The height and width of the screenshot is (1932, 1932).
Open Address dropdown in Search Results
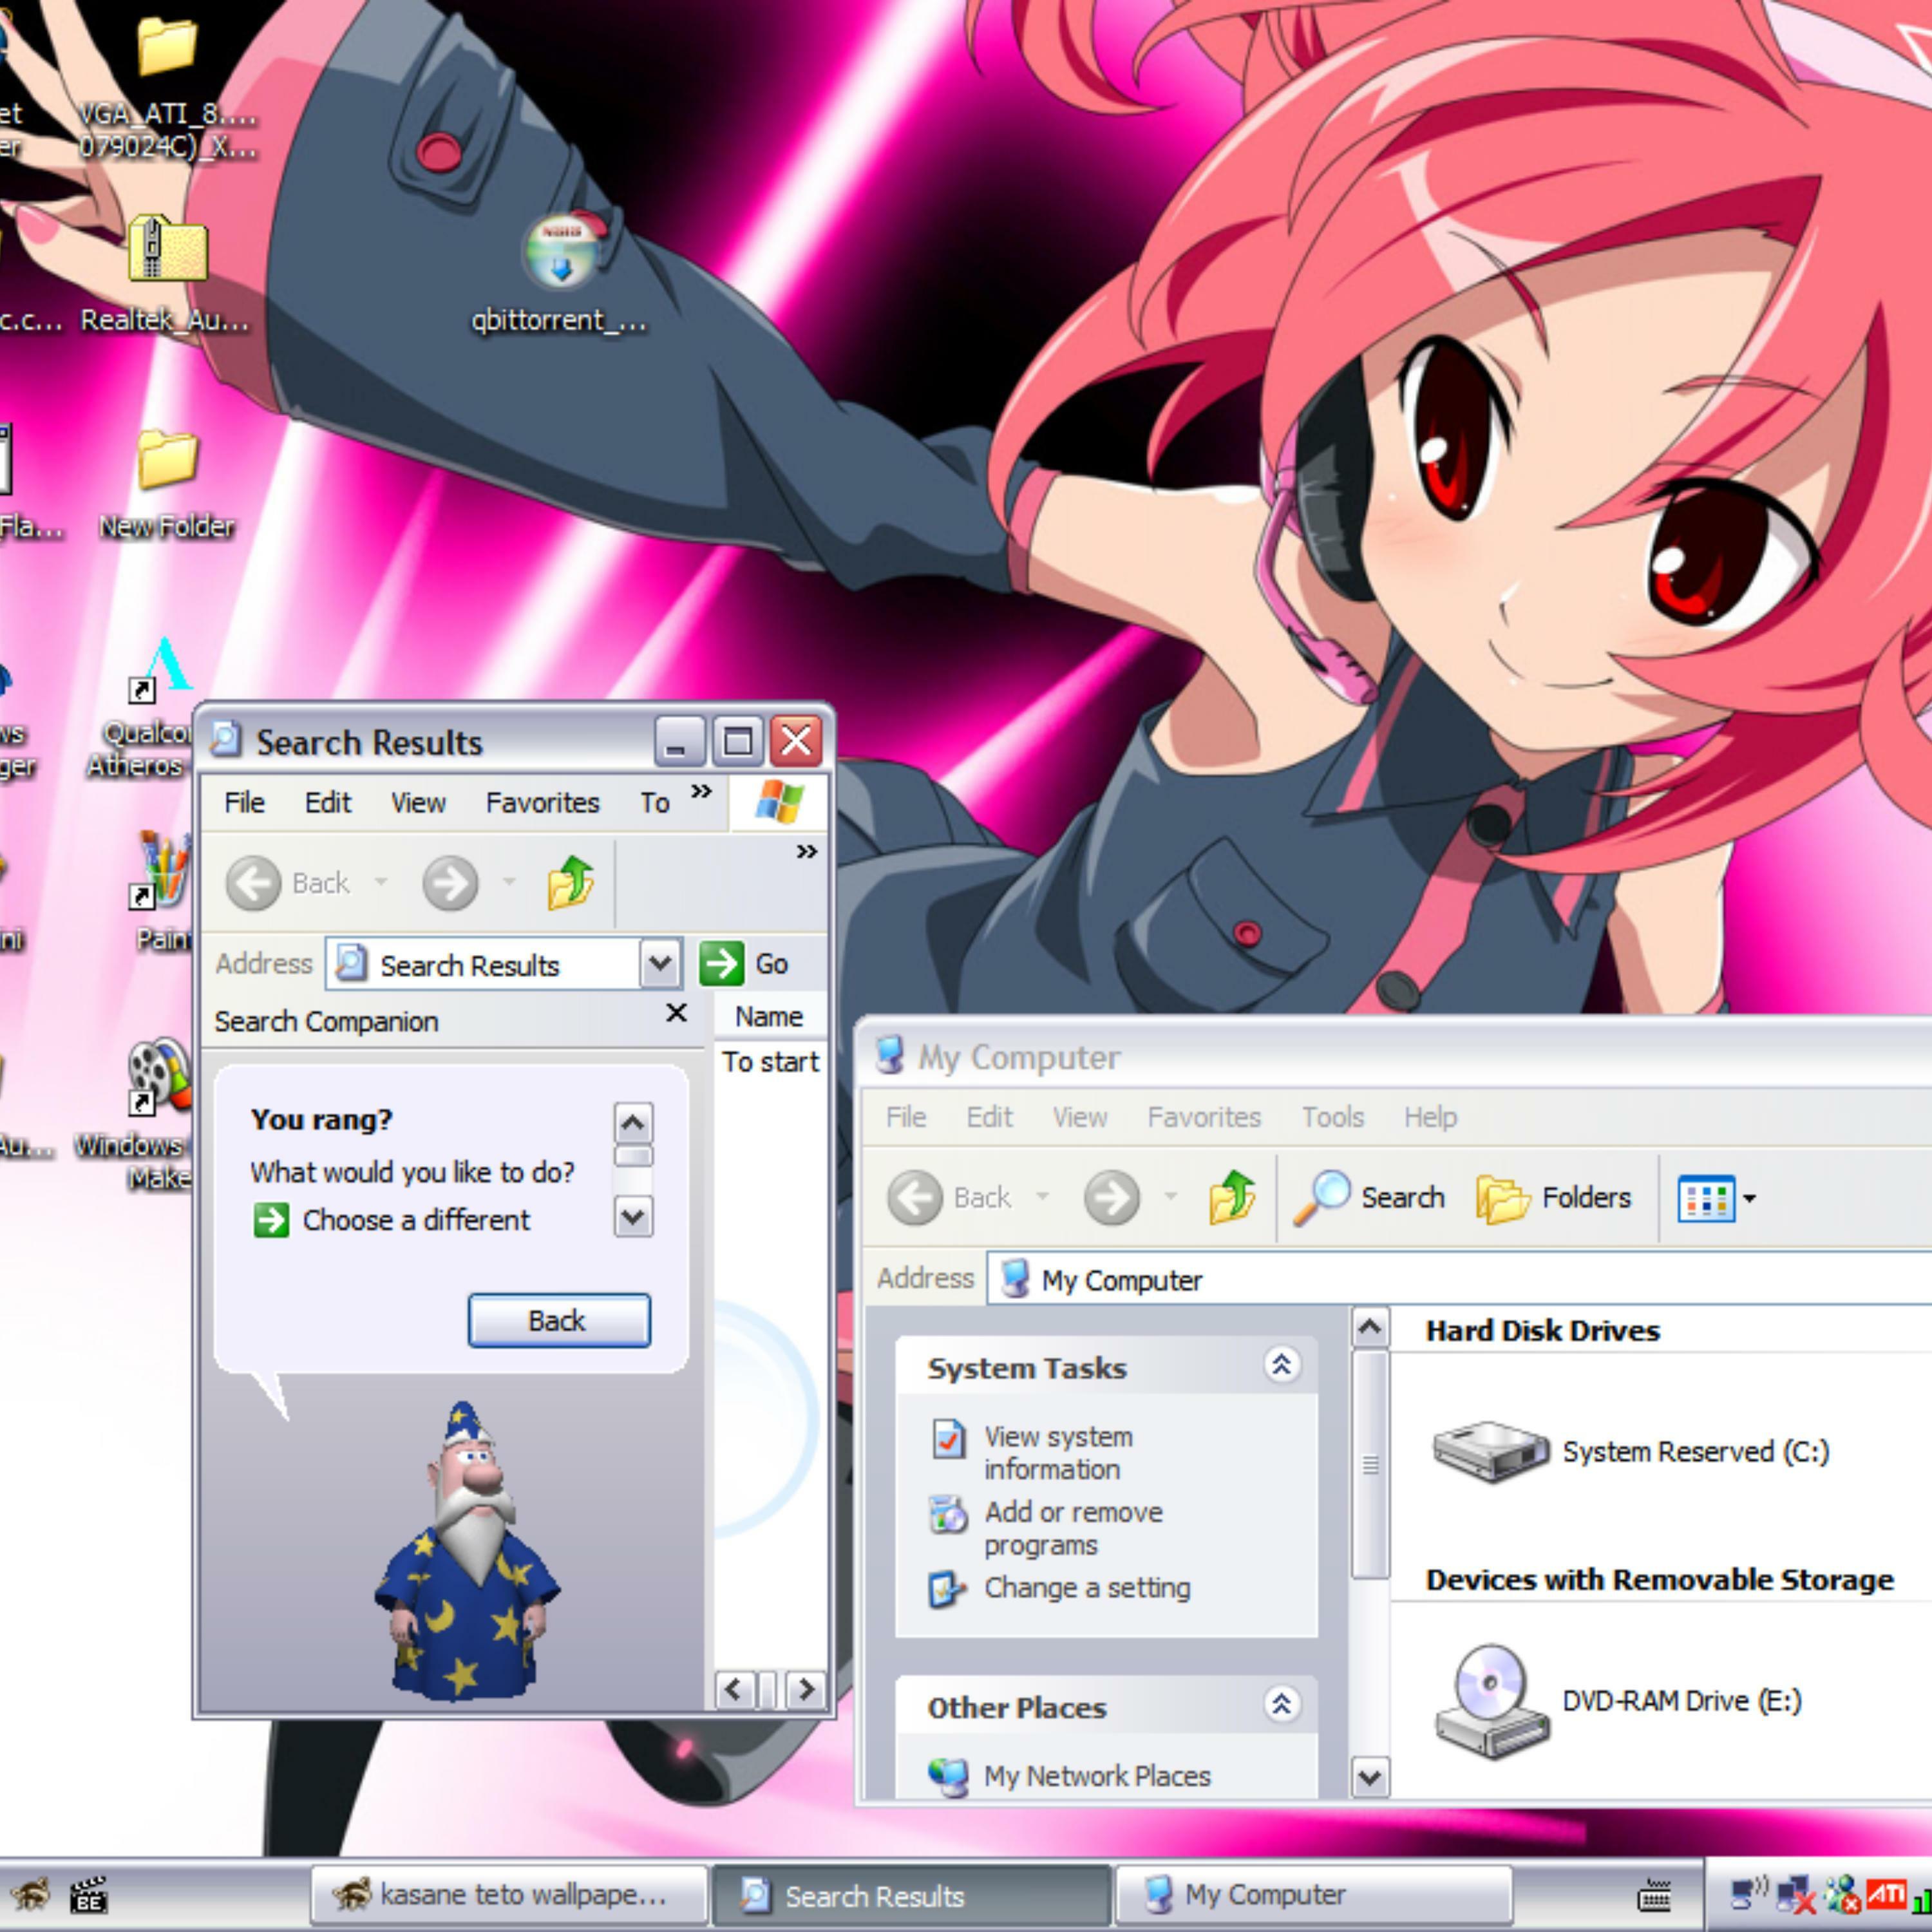(x=660, y=964)
